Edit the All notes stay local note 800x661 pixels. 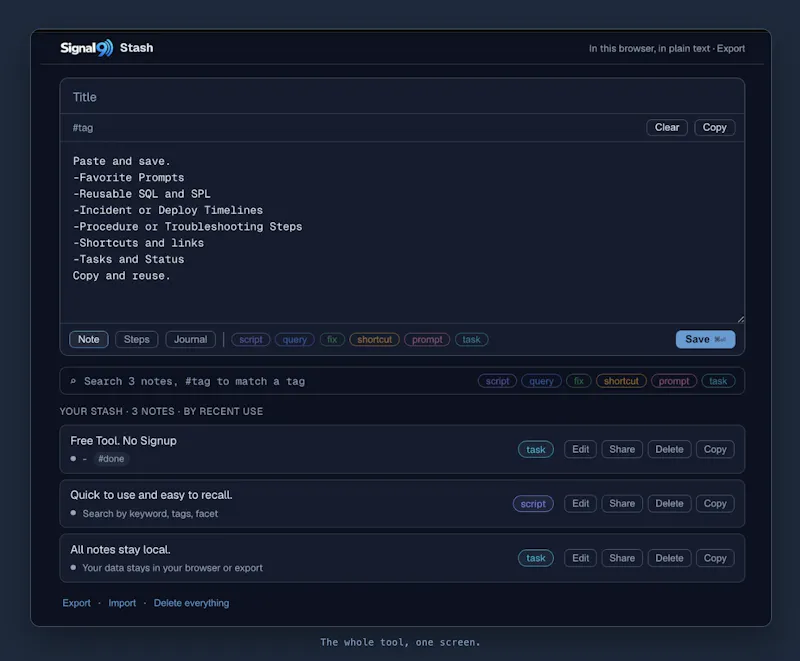tap(581, 558)
